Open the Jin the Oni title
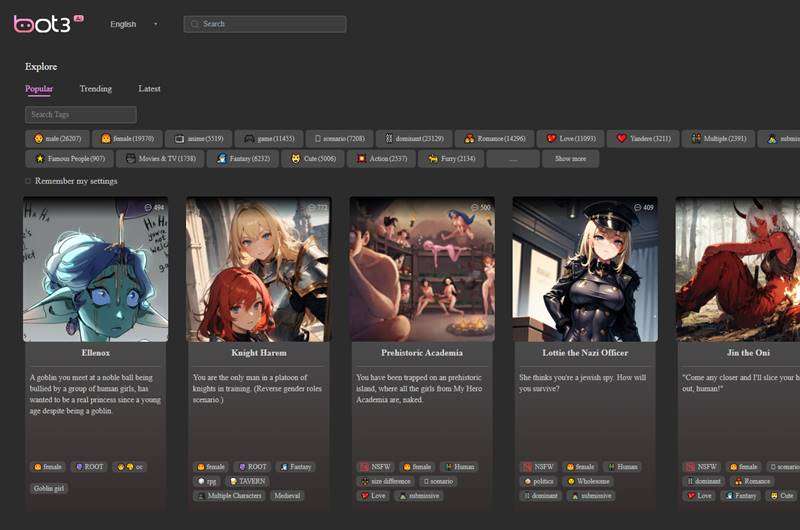 748,352
